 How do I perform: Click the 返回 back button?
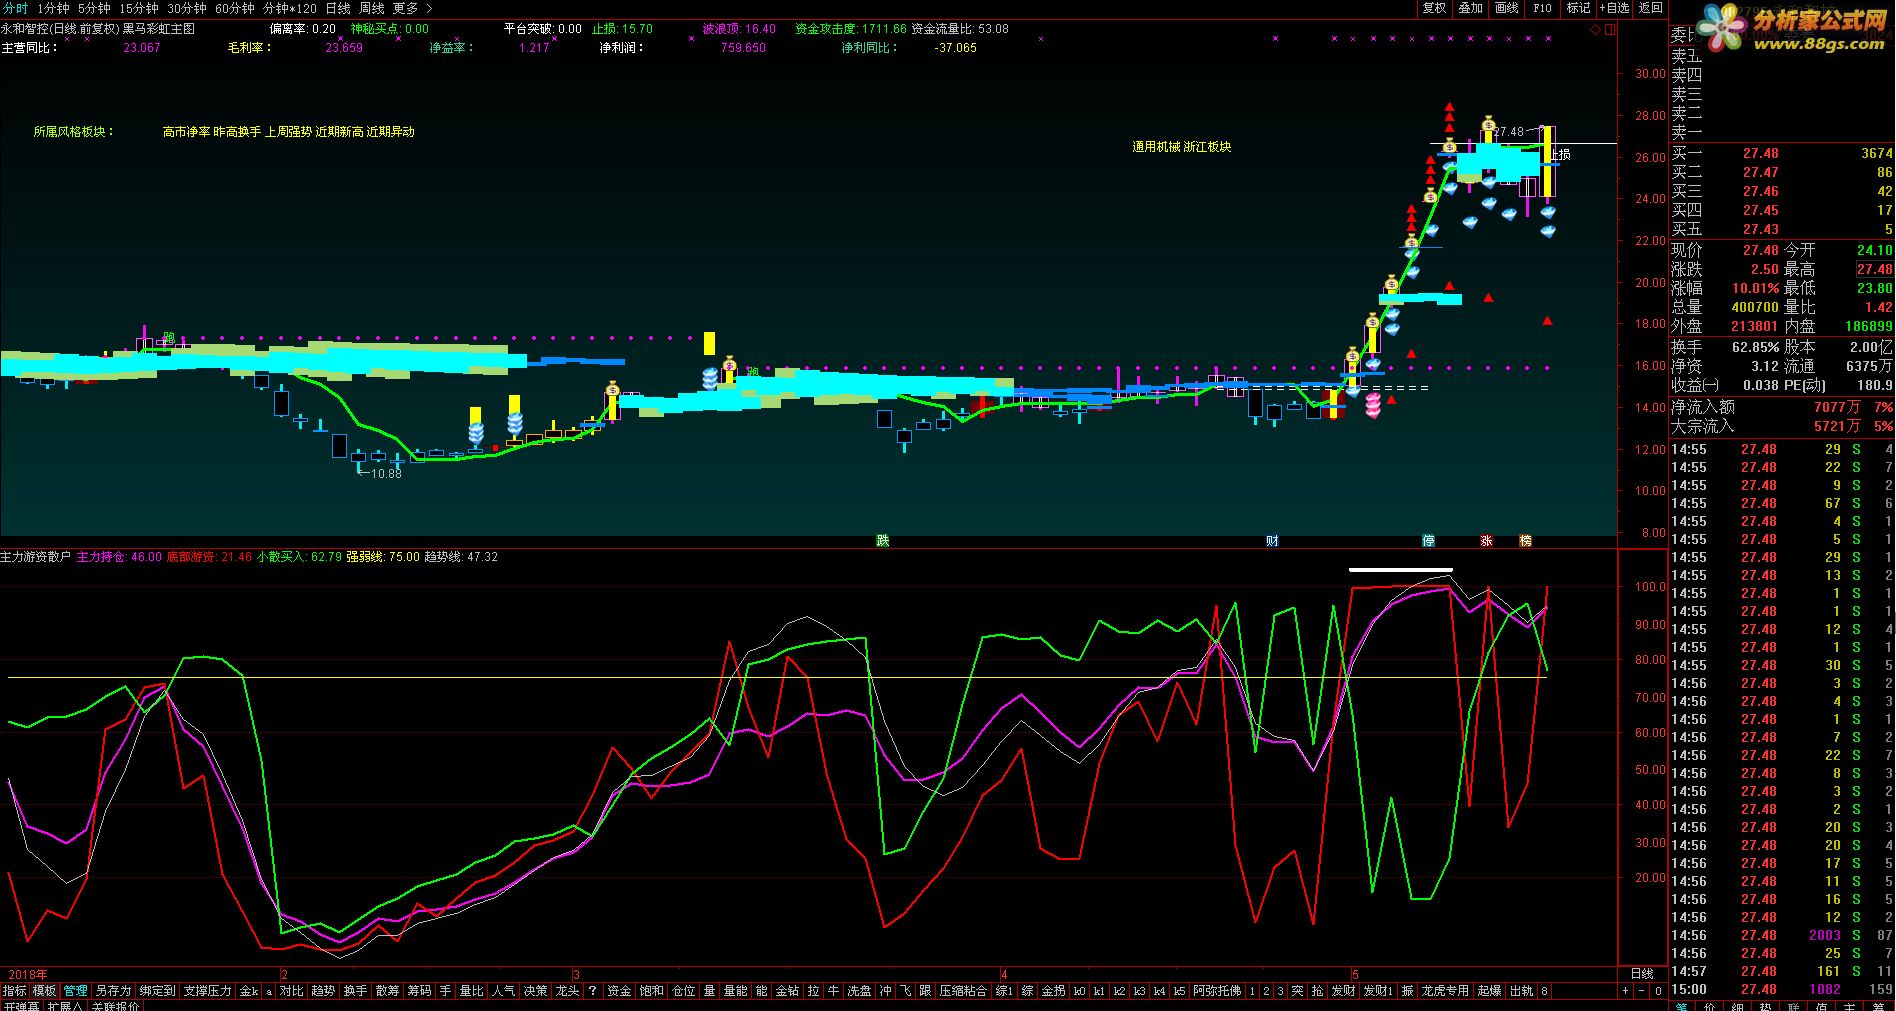click(1651, 8)
